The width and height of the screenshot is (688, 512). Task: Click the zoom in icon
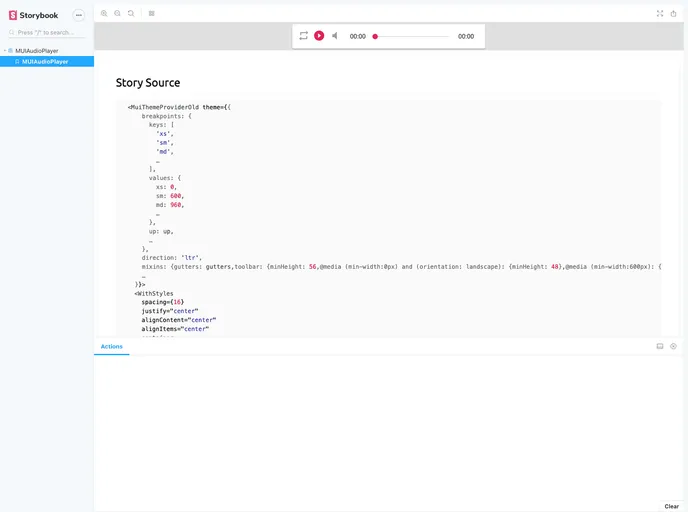104,13
